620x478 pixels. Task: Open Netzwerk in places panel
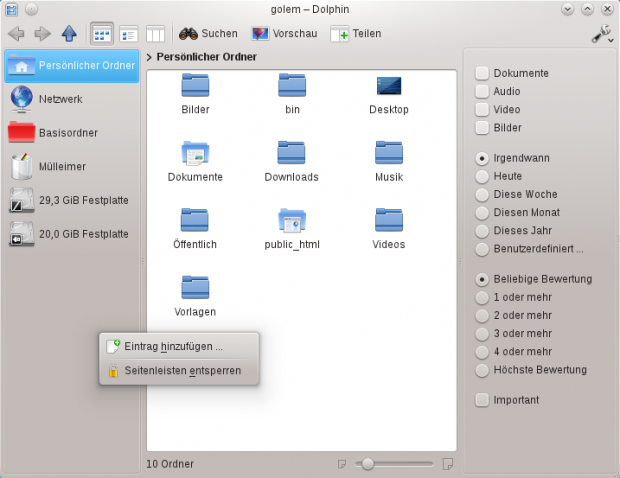tap(60, 99)
